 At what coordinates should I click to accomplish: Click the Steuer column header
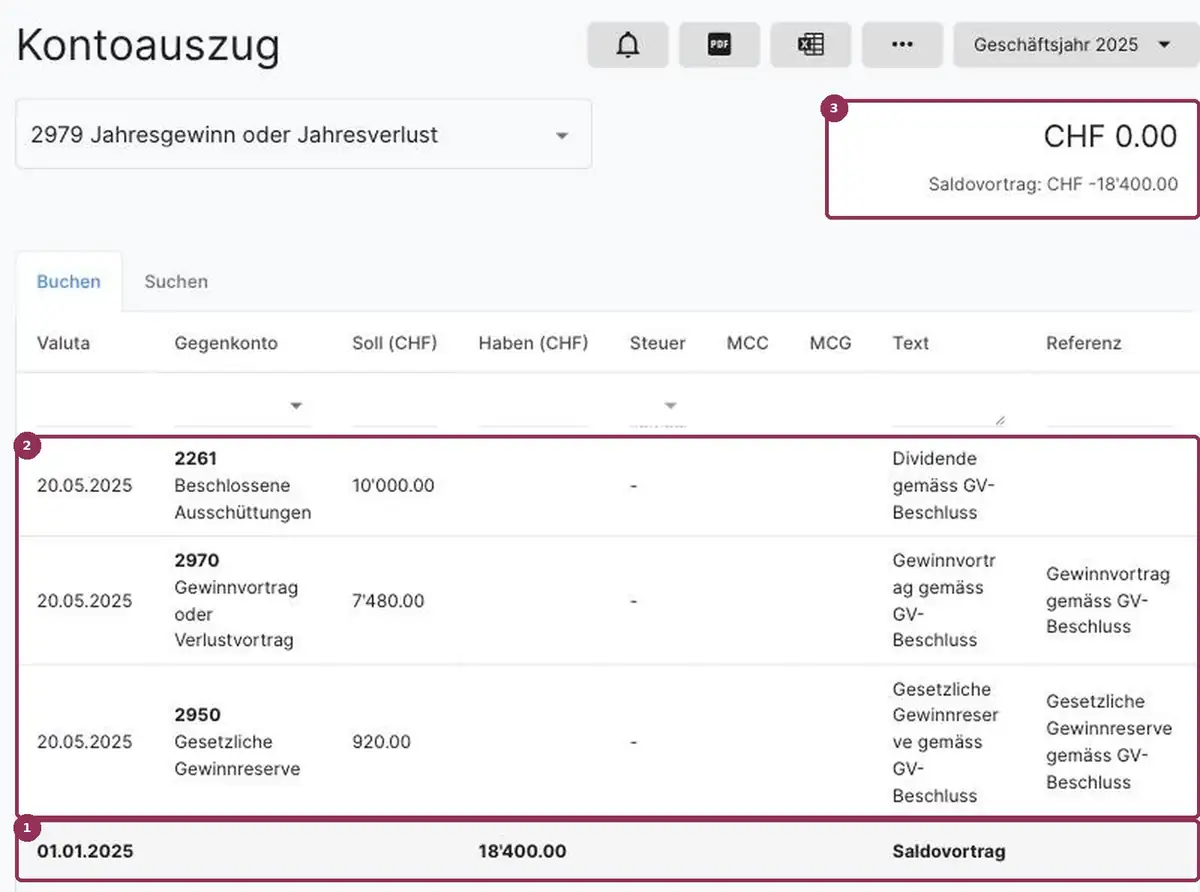click(658, 343)
